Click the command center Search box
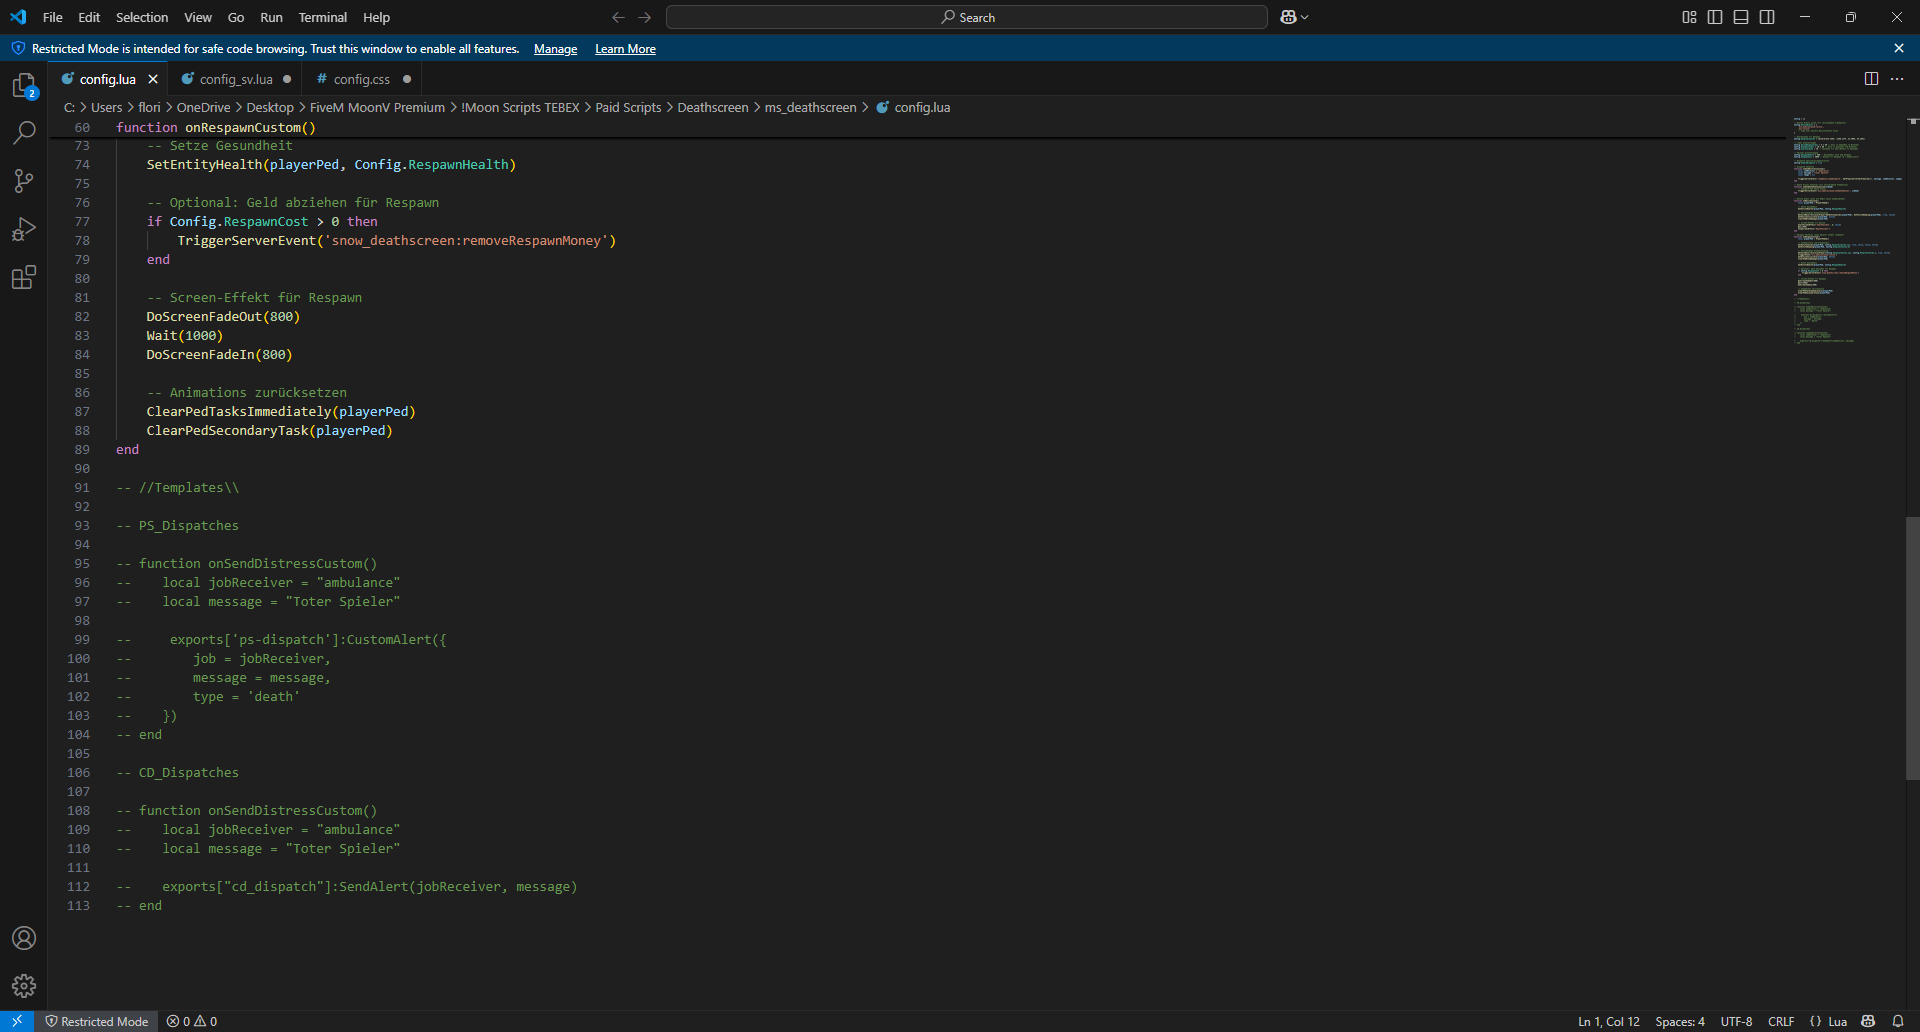 (x=967, y=17)
